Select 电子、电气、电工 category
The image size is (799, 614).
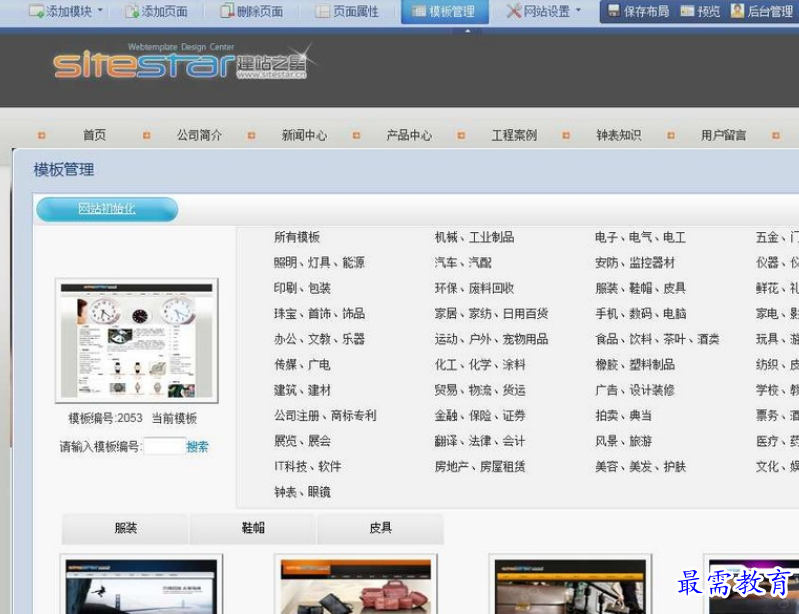pyautogui.click(x=640, y=237)
